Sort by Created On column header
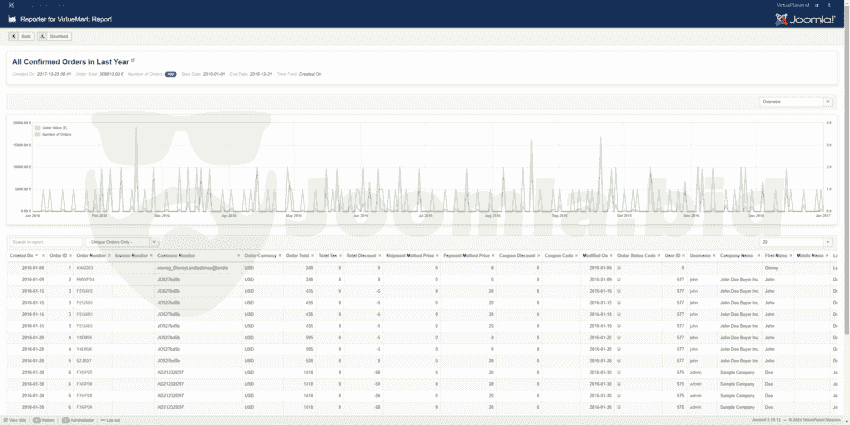 coord(22,256)
